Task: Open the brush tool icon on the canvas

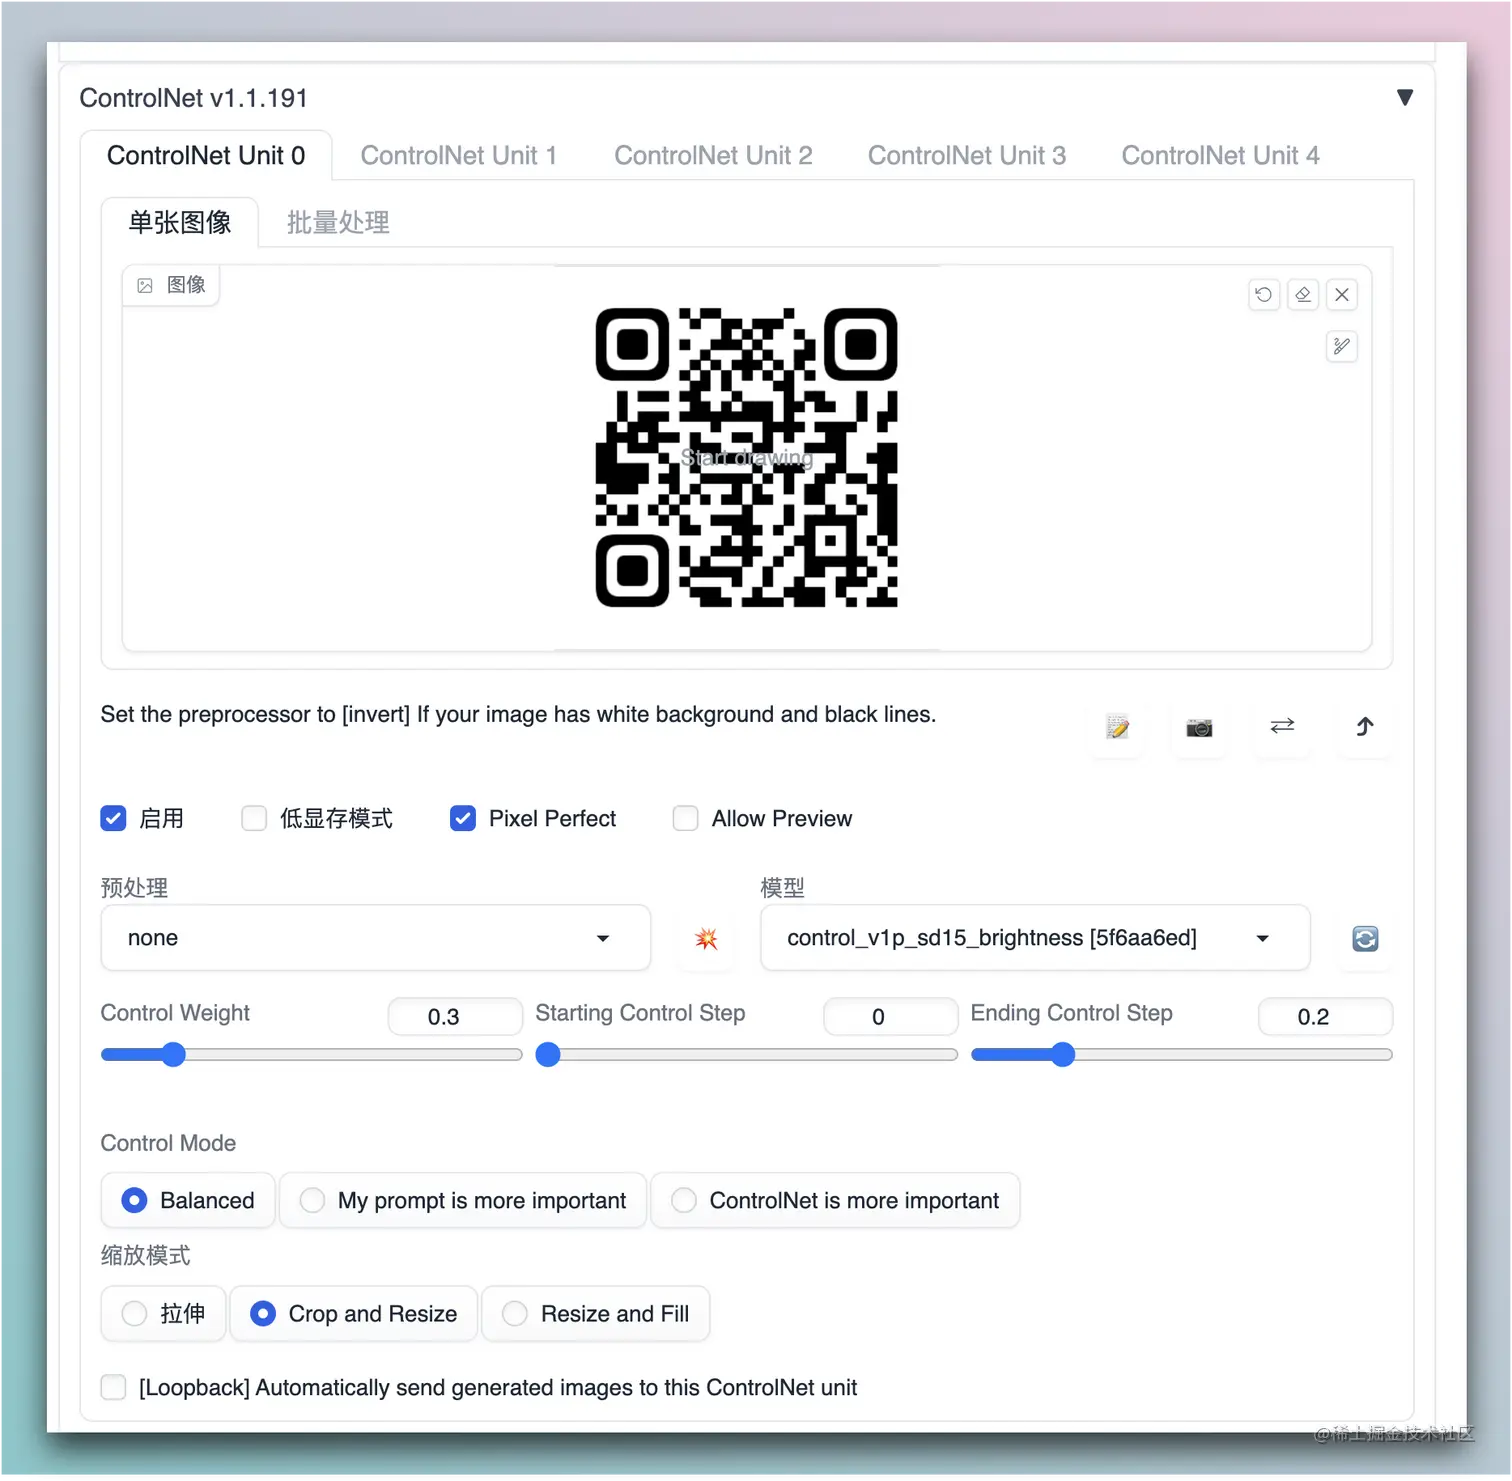Action: 1342,347
